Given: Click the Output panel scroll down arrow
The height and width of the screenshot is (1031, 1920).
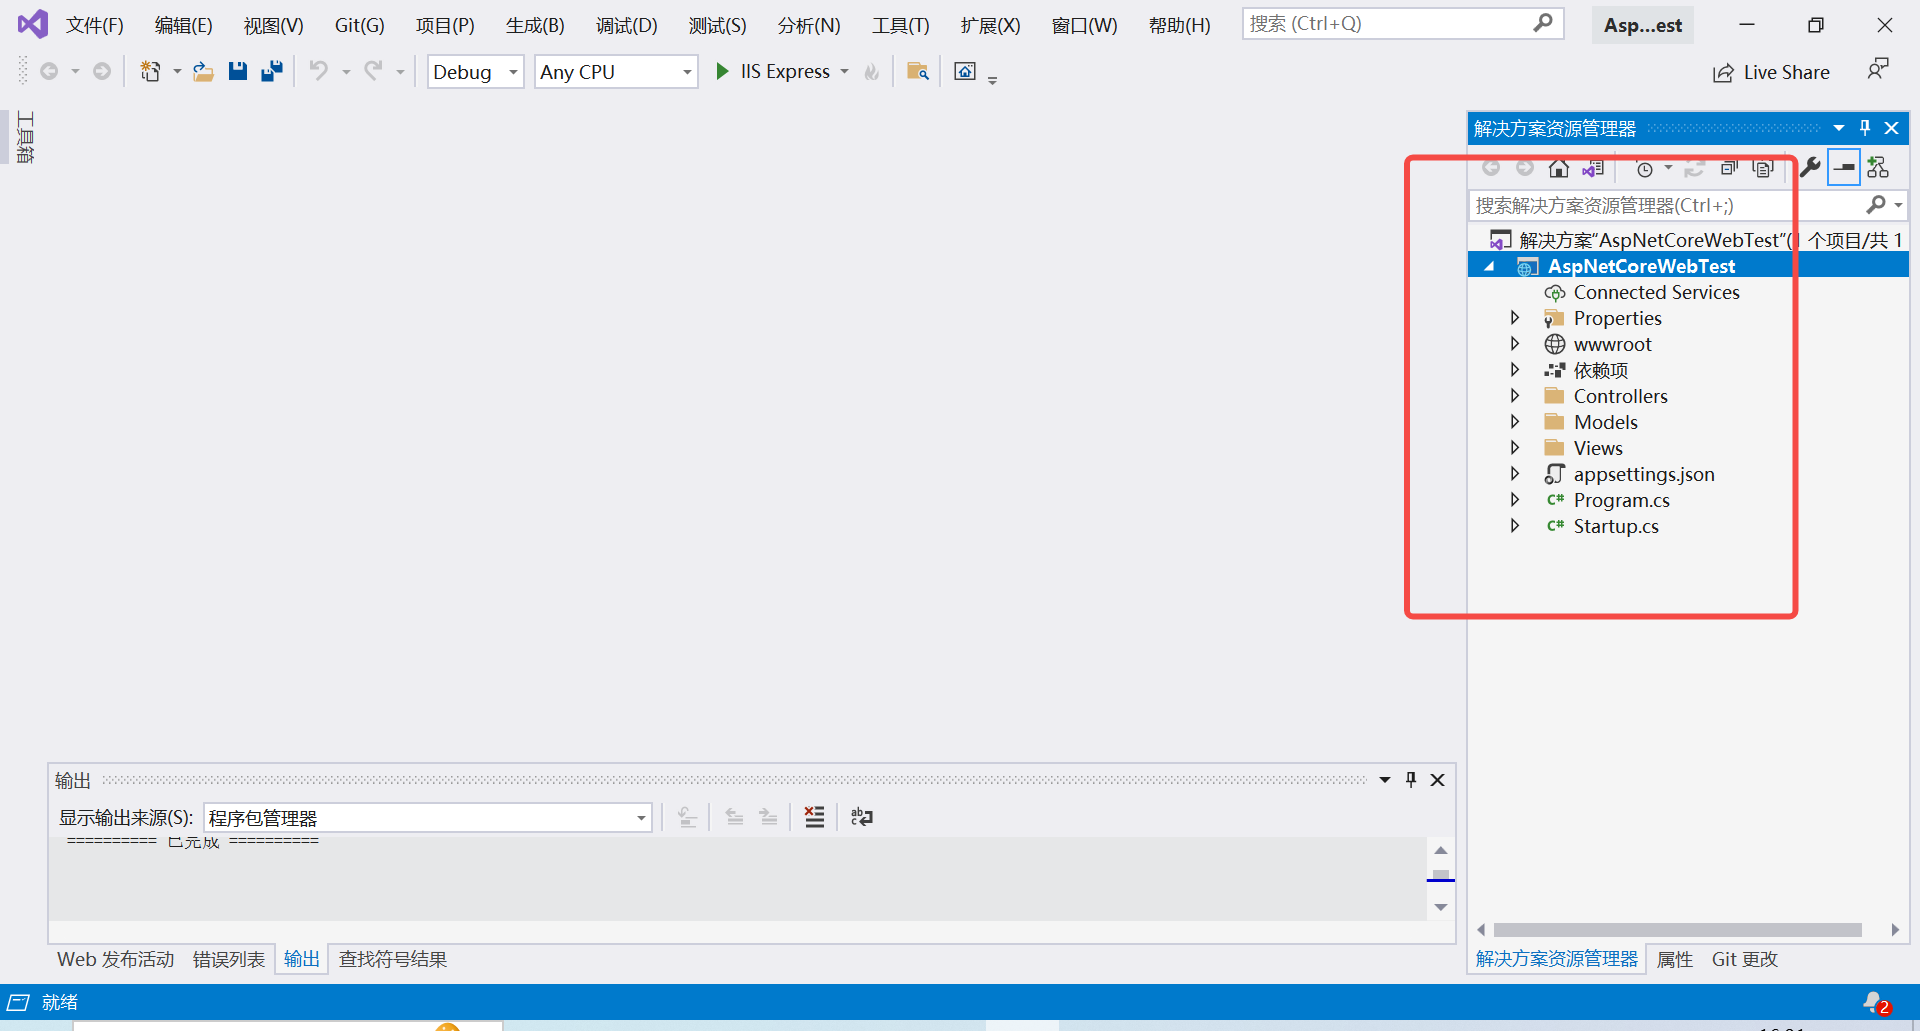Looking at the screenshot, I should 1441,907.
